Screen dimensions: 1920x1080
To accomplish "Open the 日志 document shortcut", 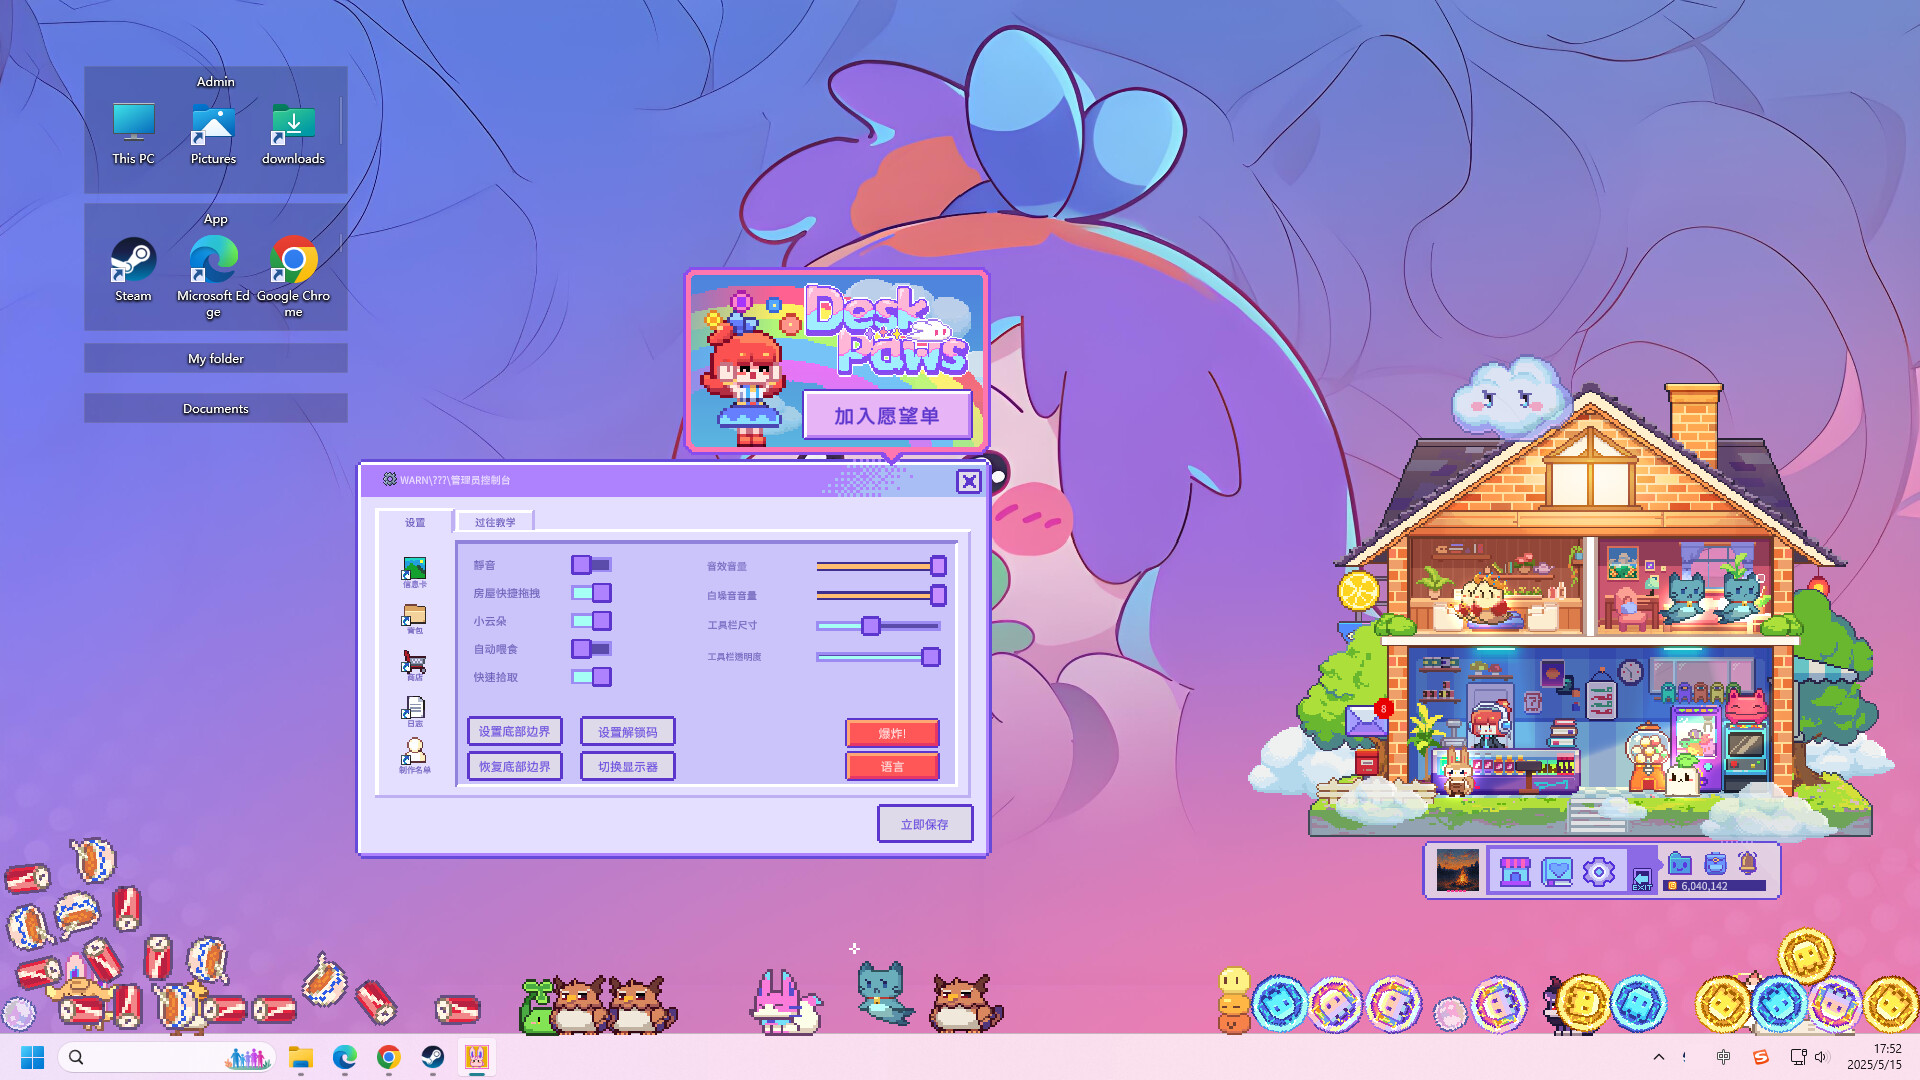I will [x=414, y=710].
